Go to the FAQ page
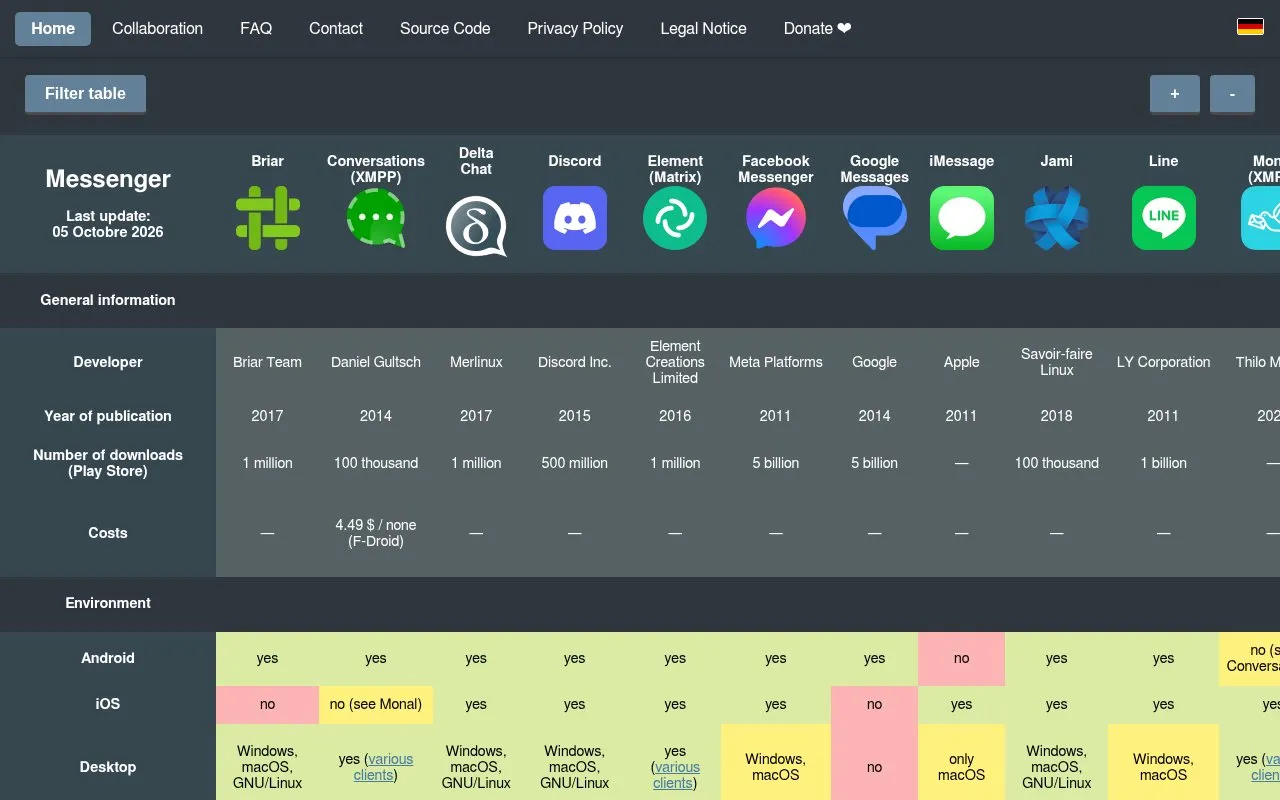The image size is (1280, 800). coord(256,29)
